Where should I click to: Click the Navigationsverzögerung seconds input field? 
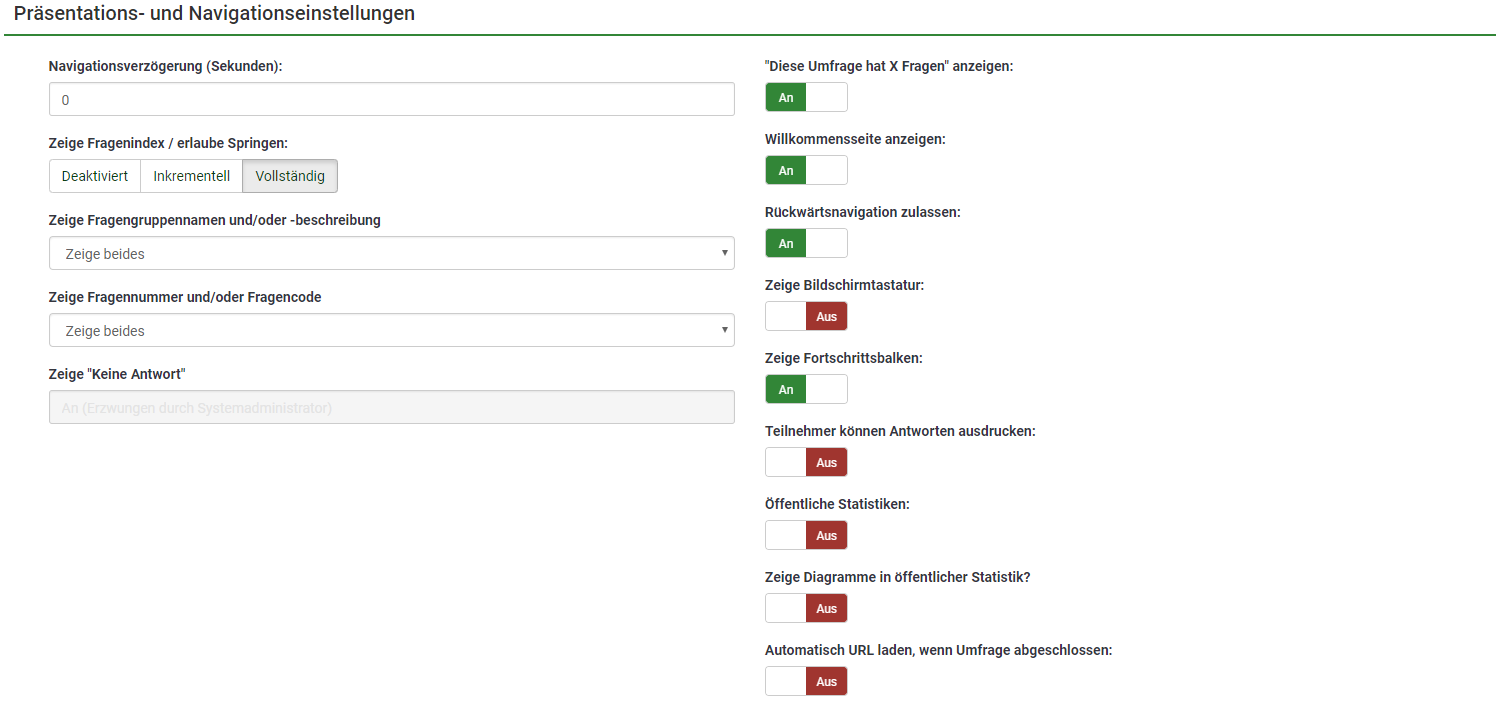(x=391, y=100)
